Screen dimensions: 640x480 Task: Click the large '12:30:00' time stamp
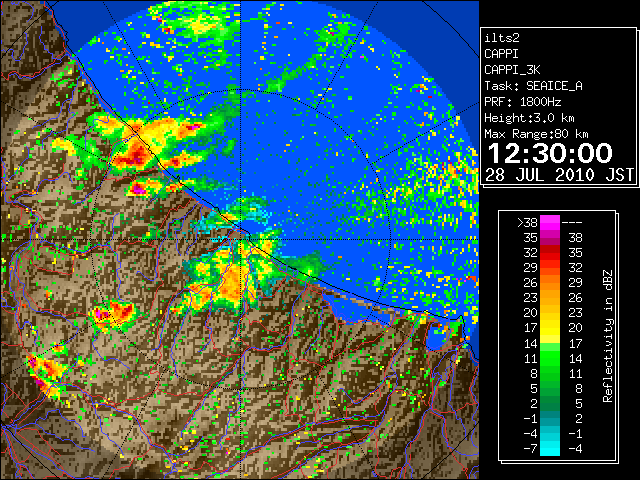coord(550,153)
